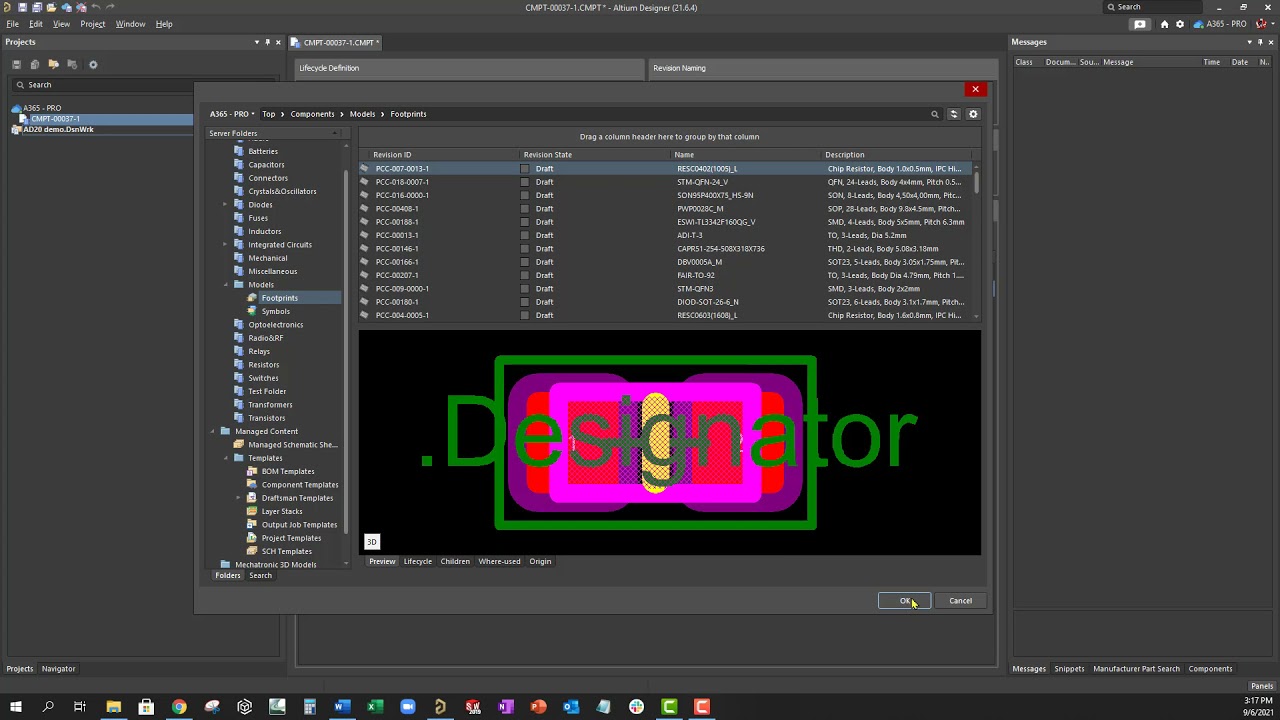Confirm selection with OK button
The height and width of the screenshot is (720, 1280).
(904, 601)
